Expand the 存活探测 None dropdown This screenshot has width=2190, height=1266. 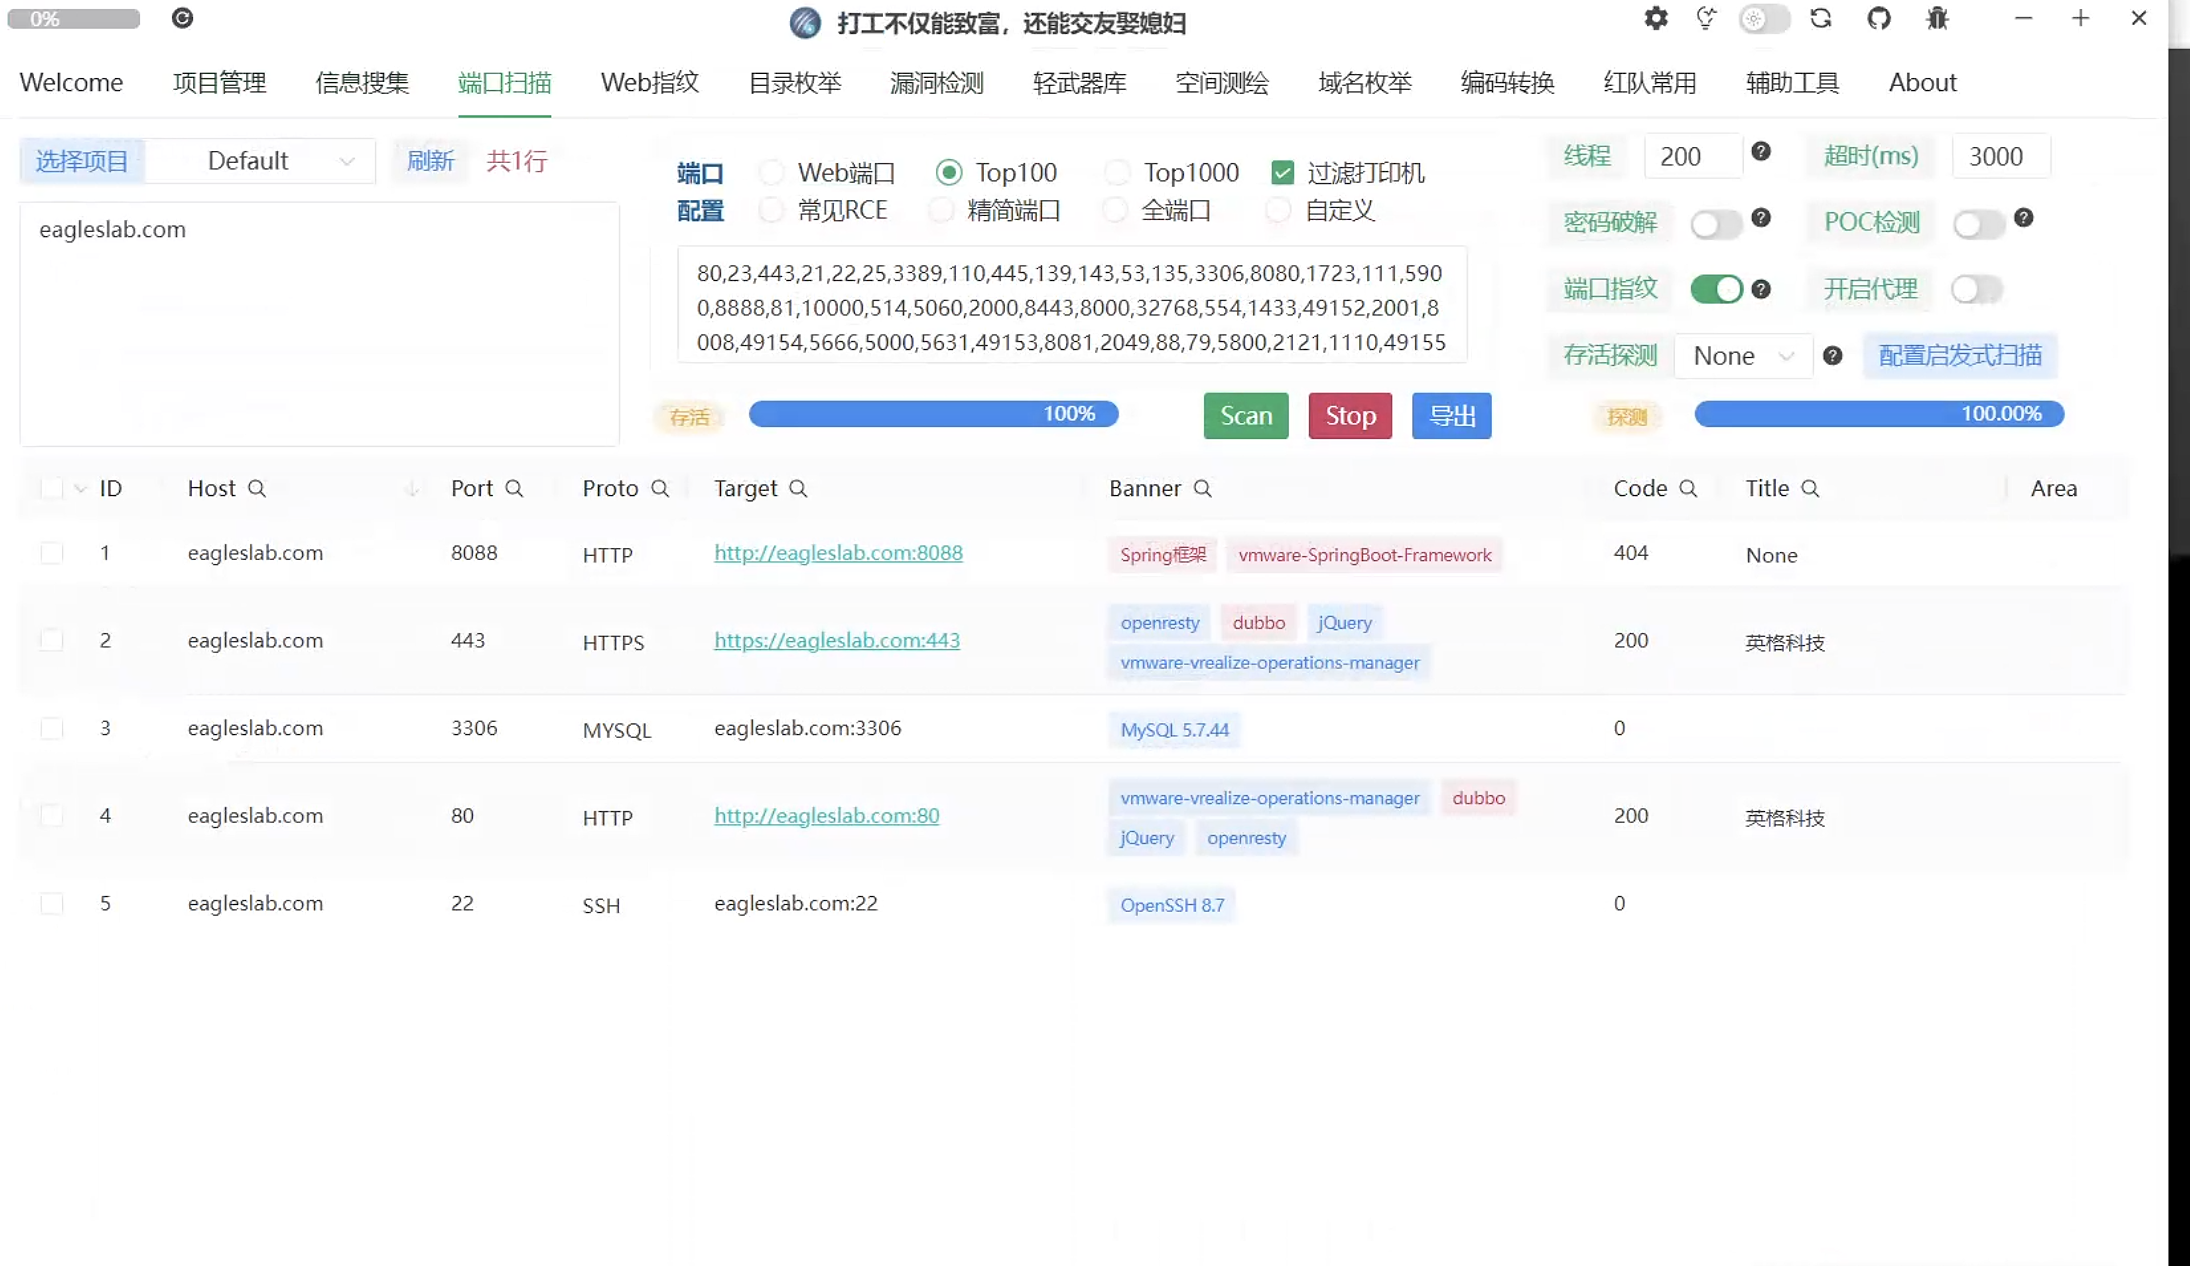(1743, 356)
